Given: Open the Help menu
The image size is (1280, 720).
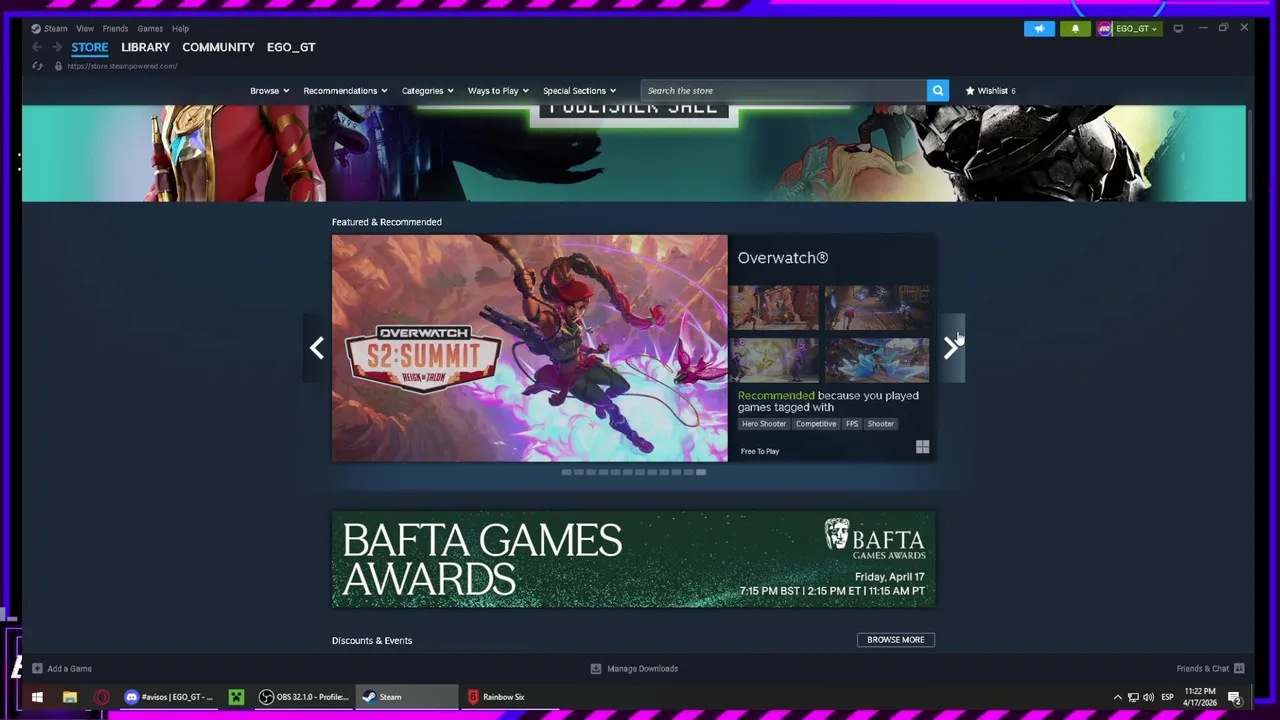Looking at the screenshot, I should point(180,28).
